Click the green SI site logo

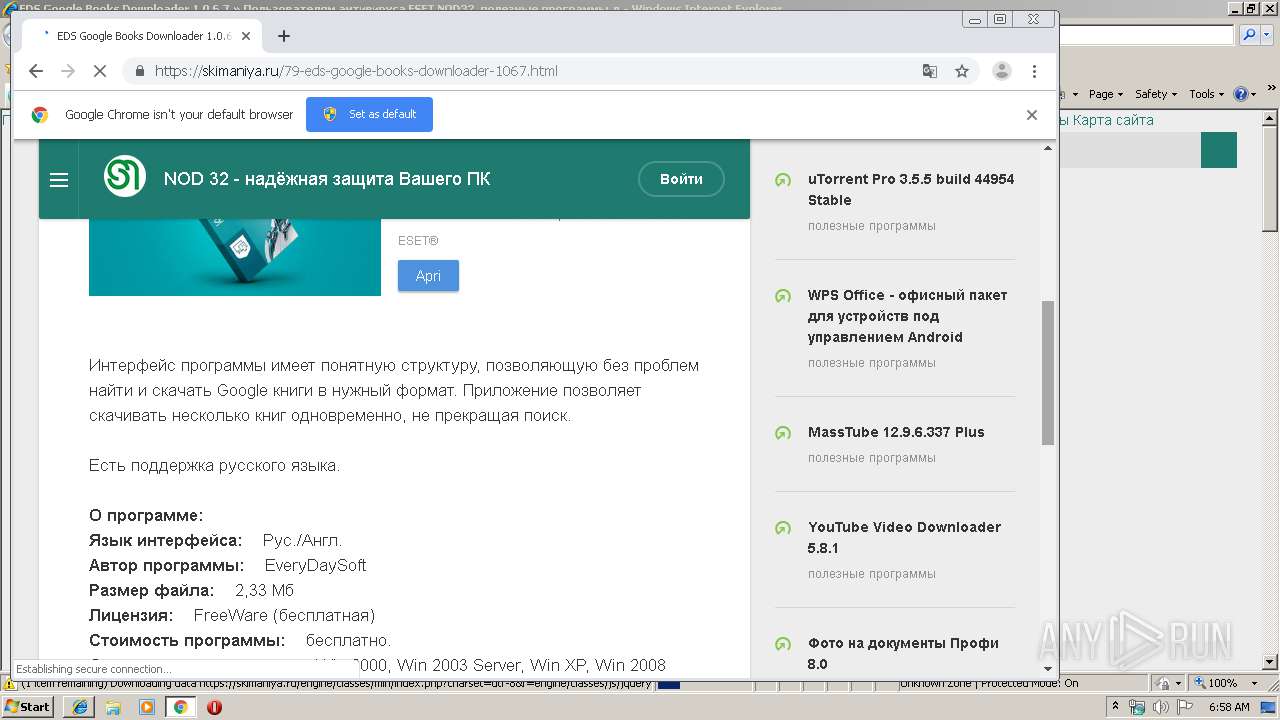(x=125, y=178)
